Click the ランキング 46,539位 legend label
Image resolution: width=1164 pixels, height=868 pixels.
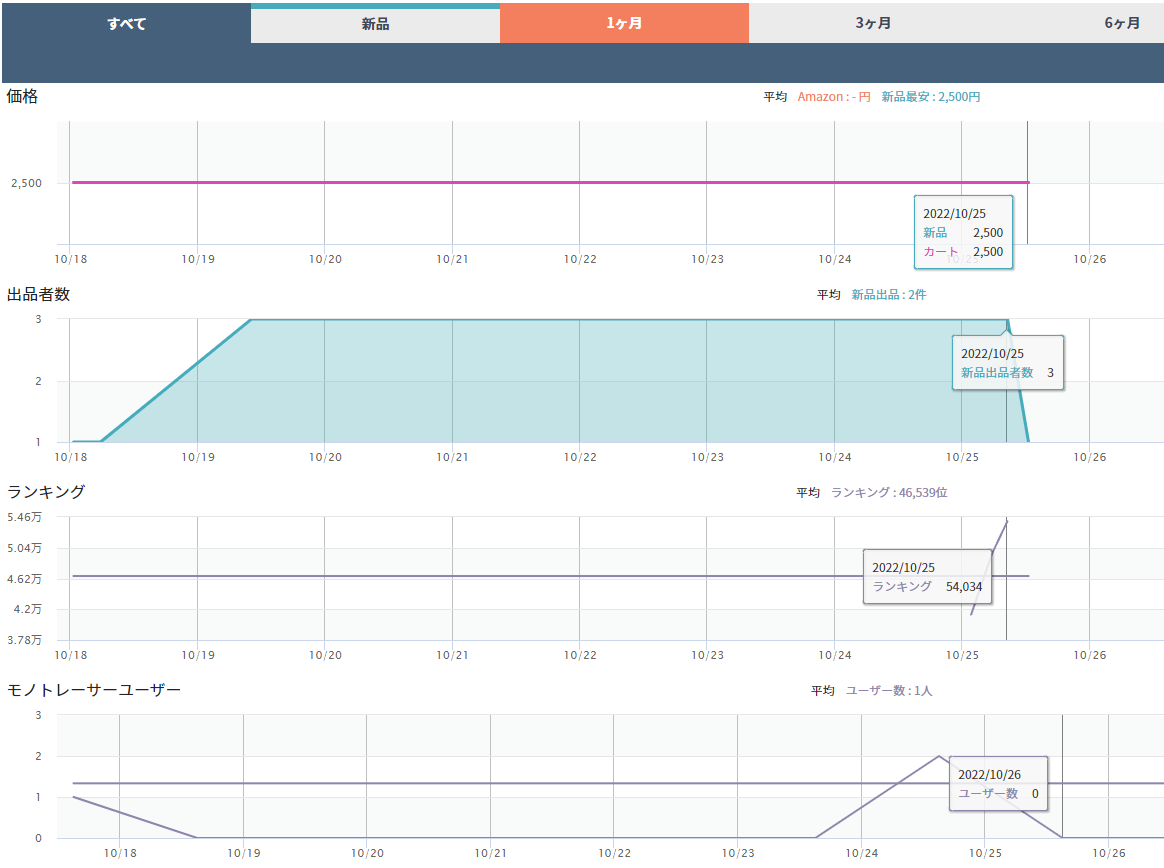(x=889, y=493)
